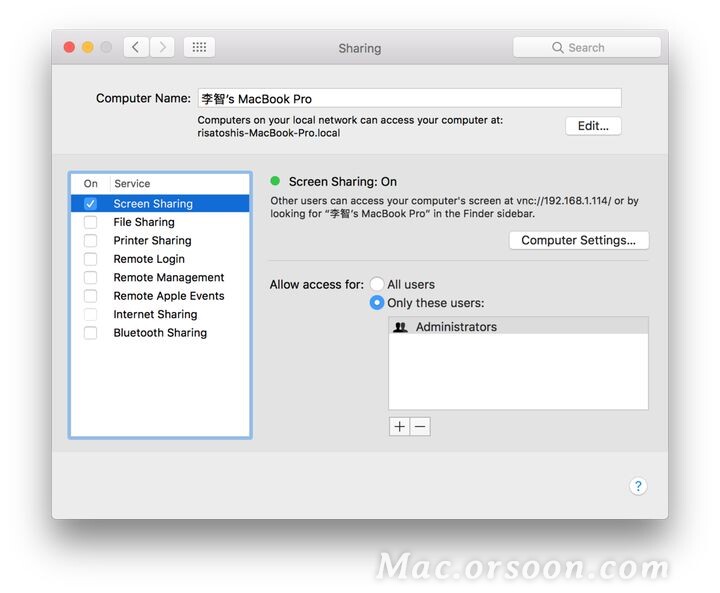Select Only these users radio button

click(x=377, y=303)
